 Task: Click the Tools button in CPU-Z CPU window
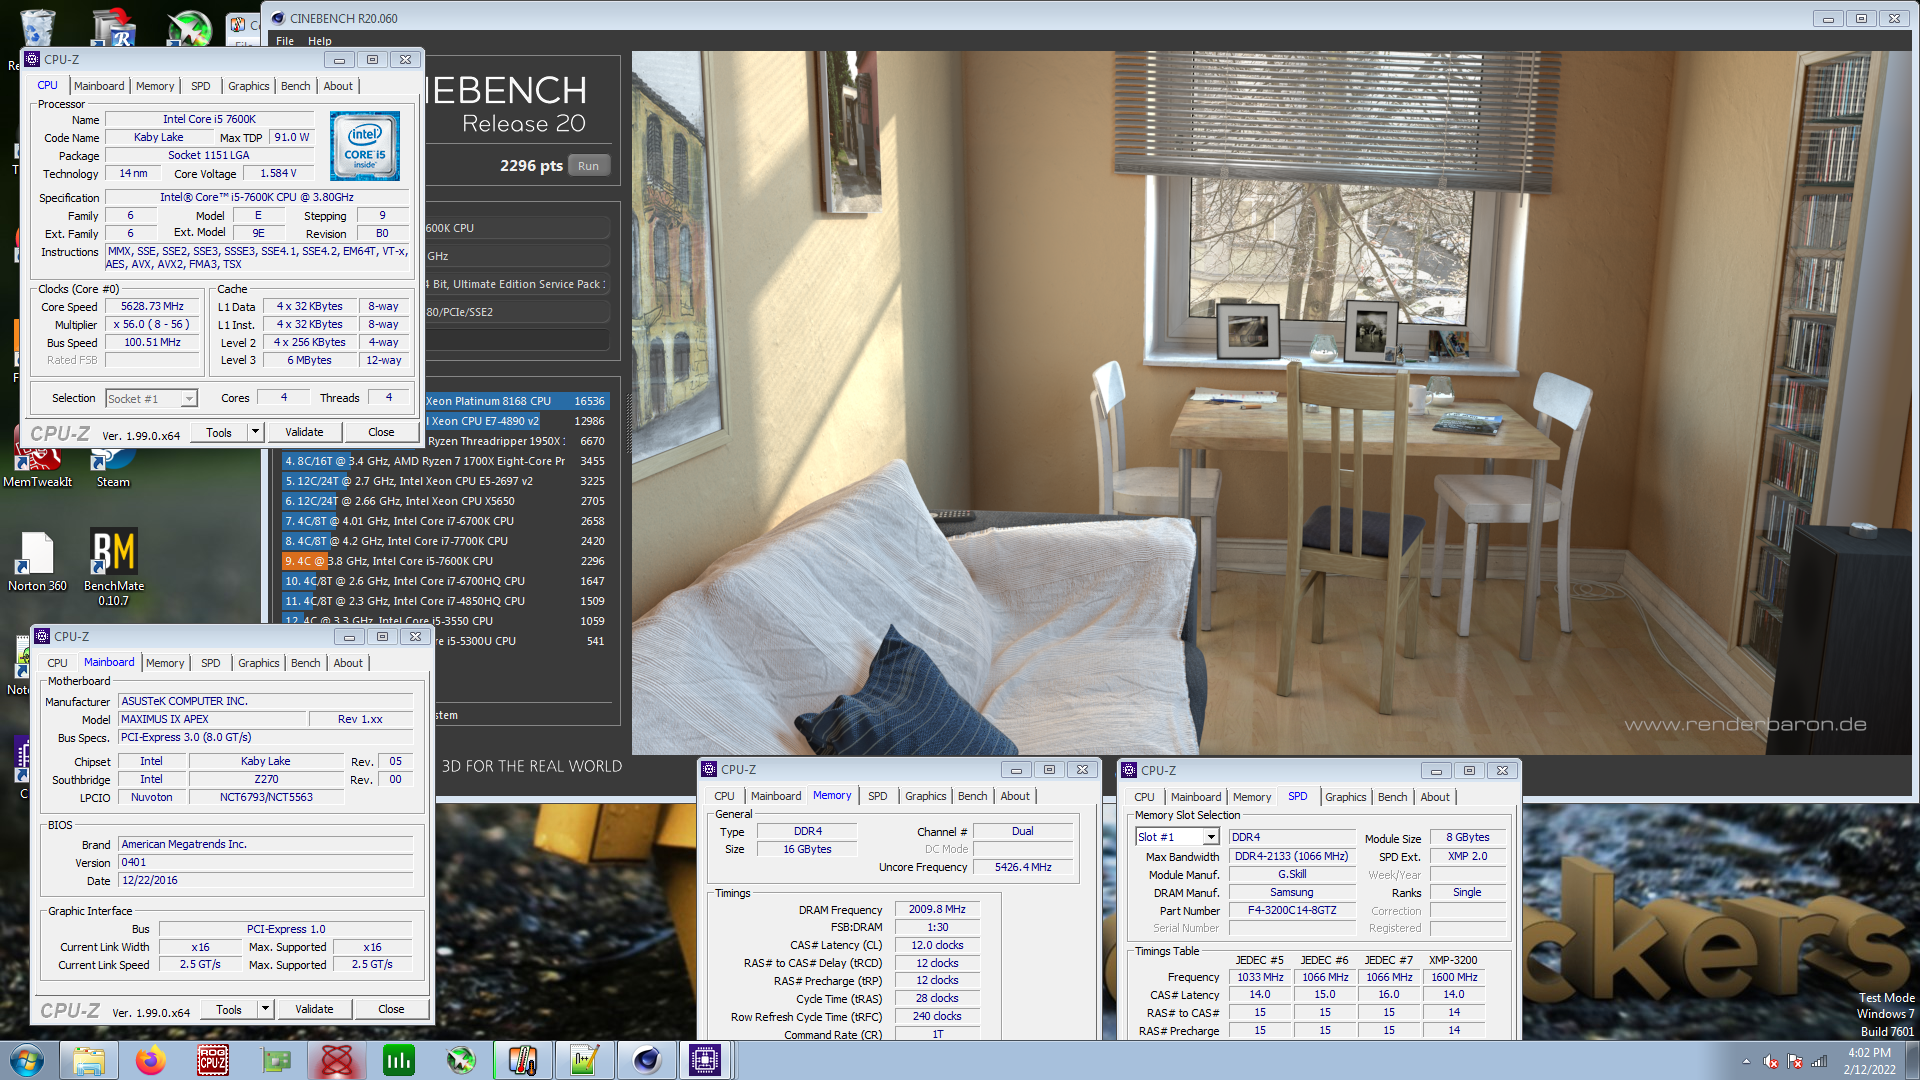tap(219, 432)
